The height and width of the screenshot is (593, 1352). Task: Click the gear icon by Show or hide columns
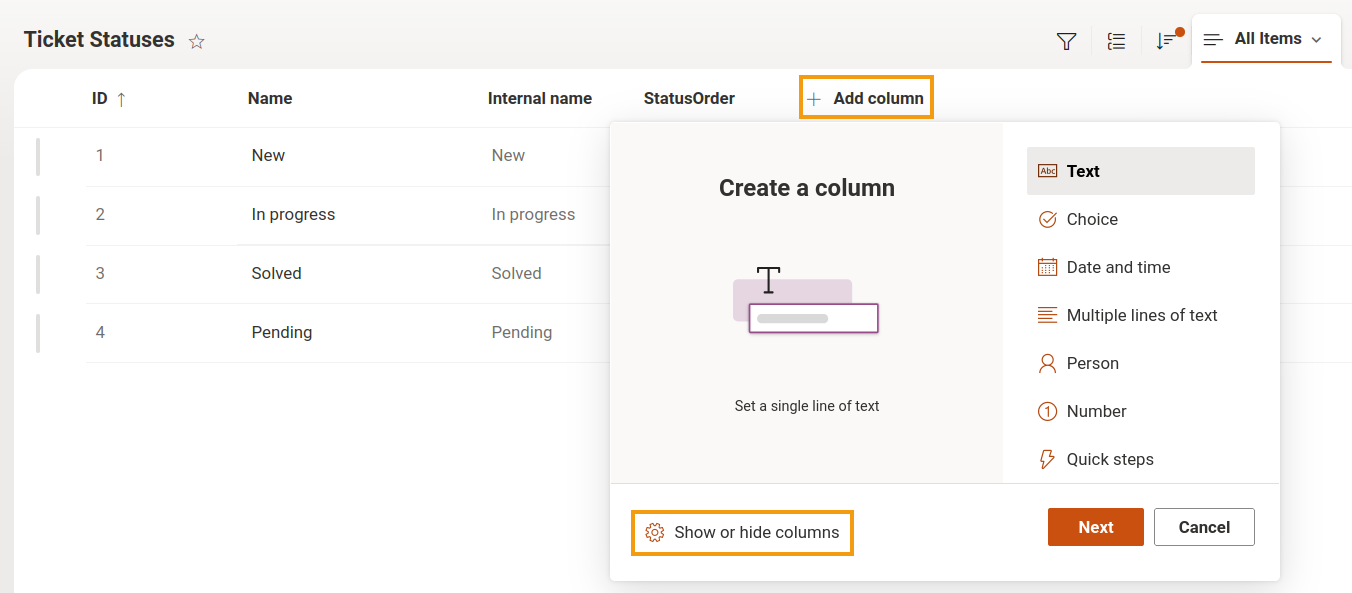655,532
